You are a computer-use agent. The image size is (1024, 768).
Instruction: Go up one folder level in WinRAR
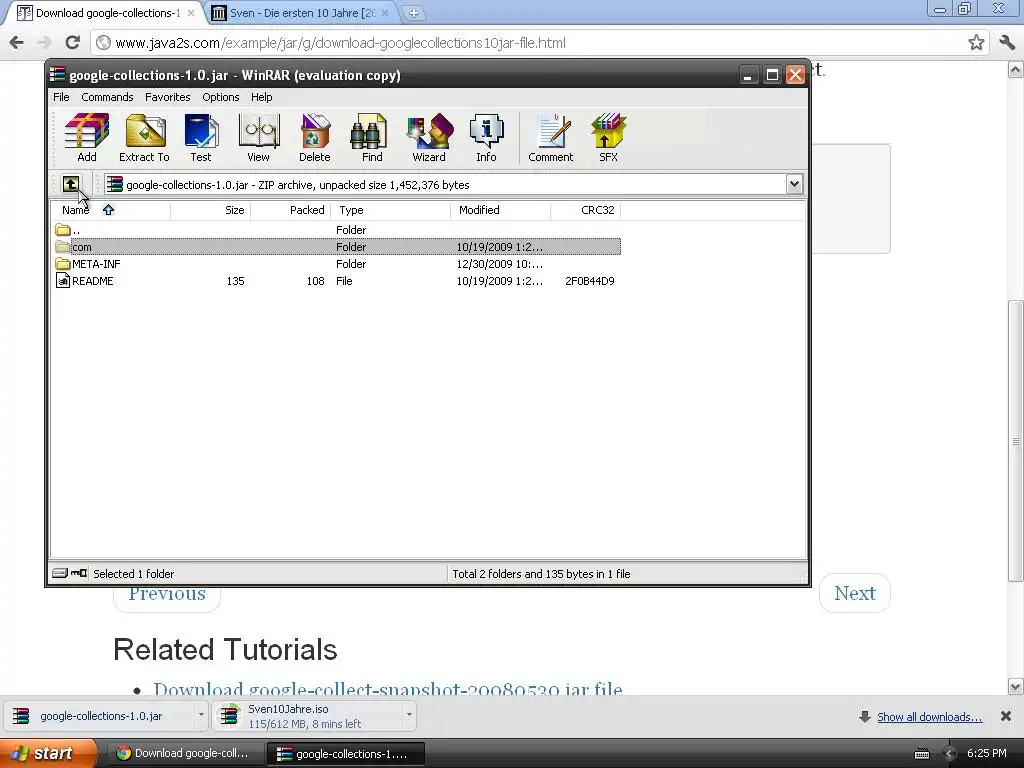click(71, 184)
